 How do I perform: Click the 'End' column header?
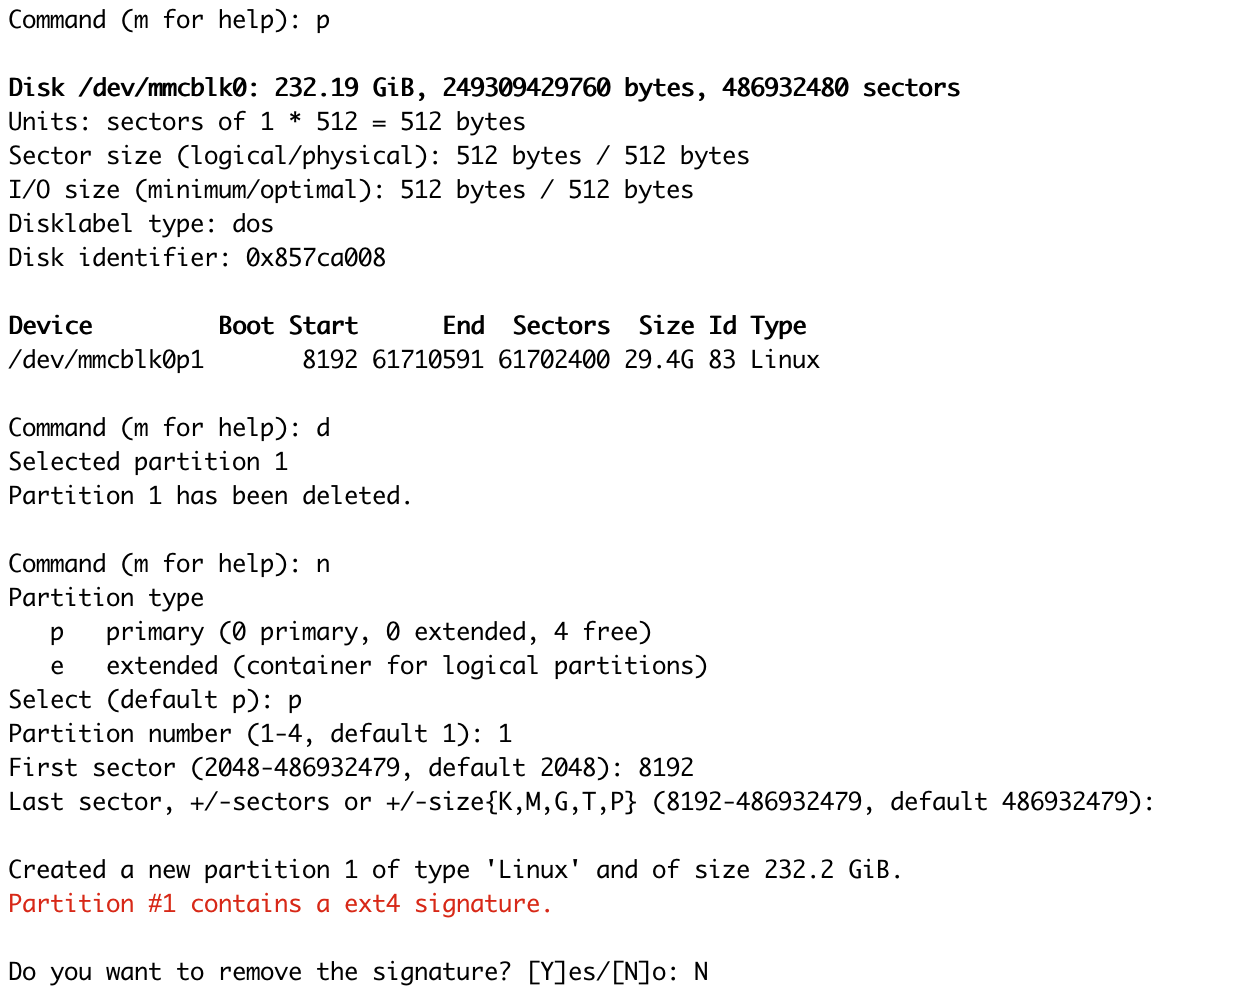coord(463,326)
